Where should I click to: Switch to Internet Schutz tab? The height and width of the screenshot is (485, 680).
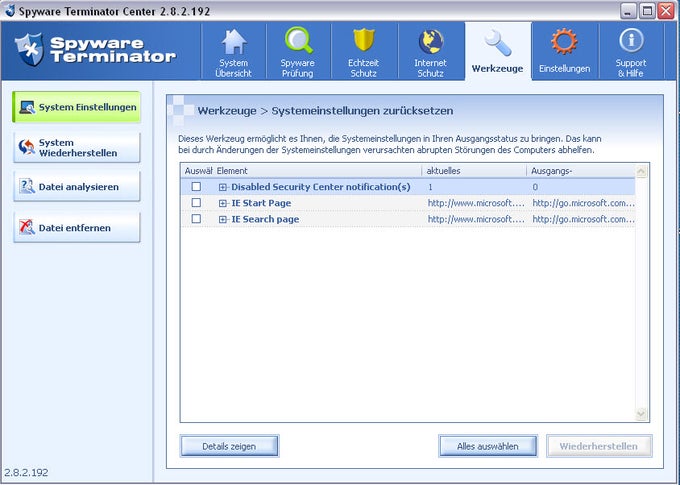click(431, 52)
